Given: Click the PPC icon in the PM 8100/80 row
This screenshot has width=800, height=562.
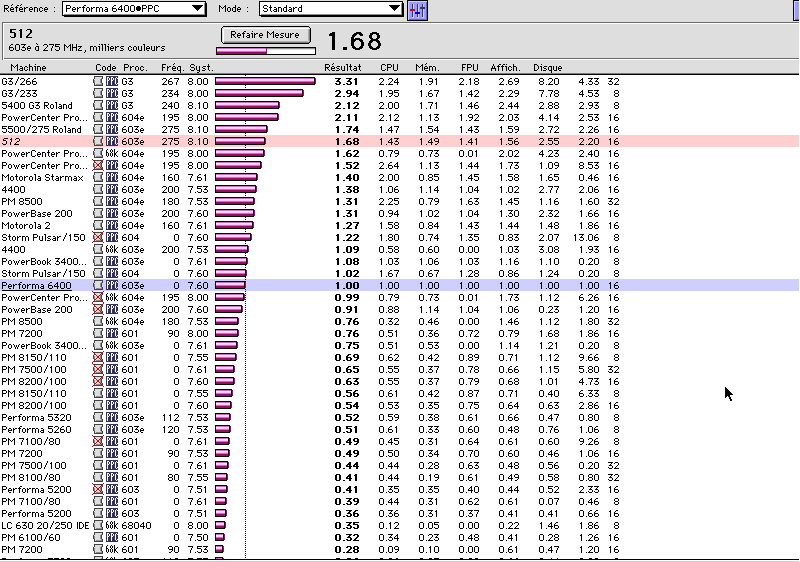Looking at the screenshot, I should (x=112, y=477).
